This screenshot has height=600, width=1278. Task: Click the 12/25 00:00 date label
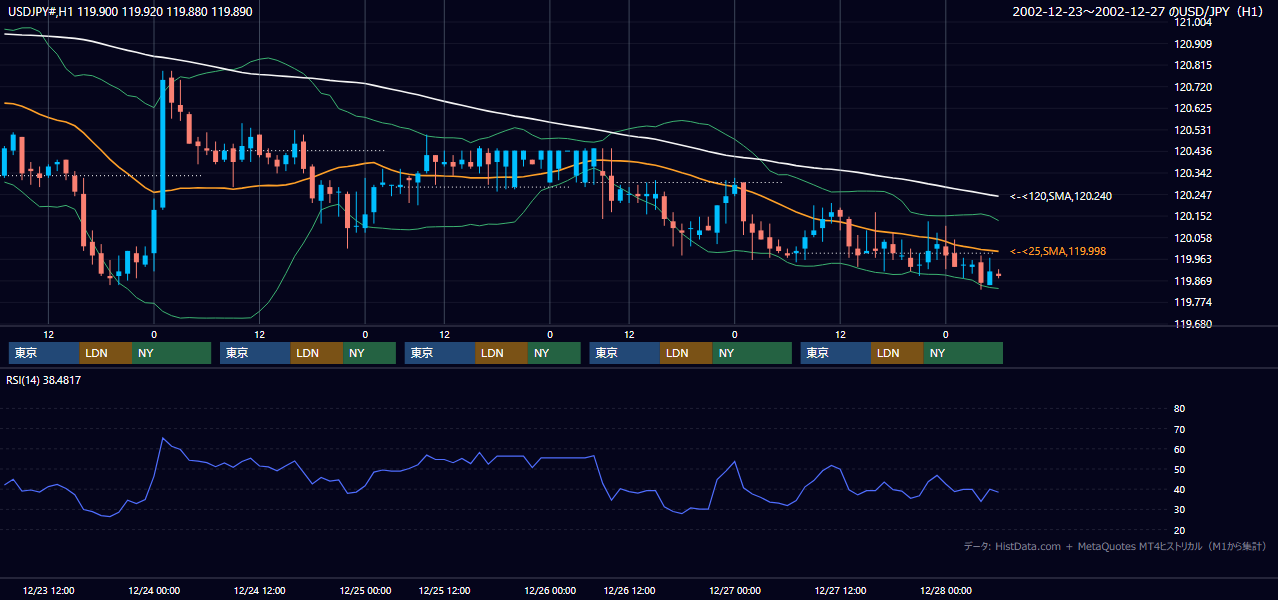point(365,590)
